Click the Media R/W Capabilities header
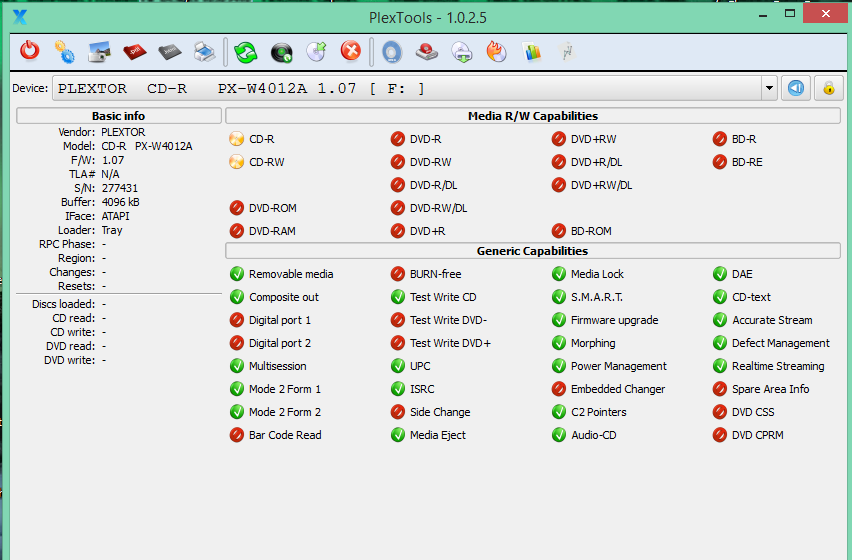The width and height of the screenshot is (852, 560). point(532,116)
